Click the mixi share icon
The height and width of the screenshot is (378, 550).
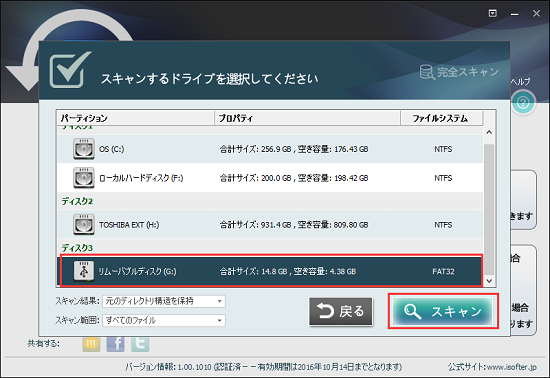tap(91, 343)
